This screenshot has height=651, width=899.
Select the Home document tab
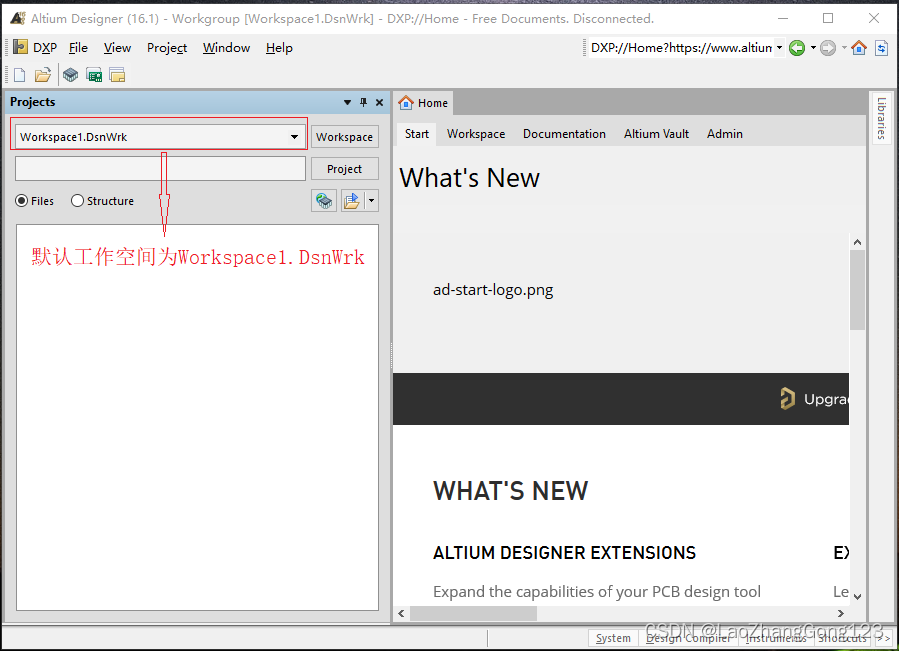[x=423, y=103]
